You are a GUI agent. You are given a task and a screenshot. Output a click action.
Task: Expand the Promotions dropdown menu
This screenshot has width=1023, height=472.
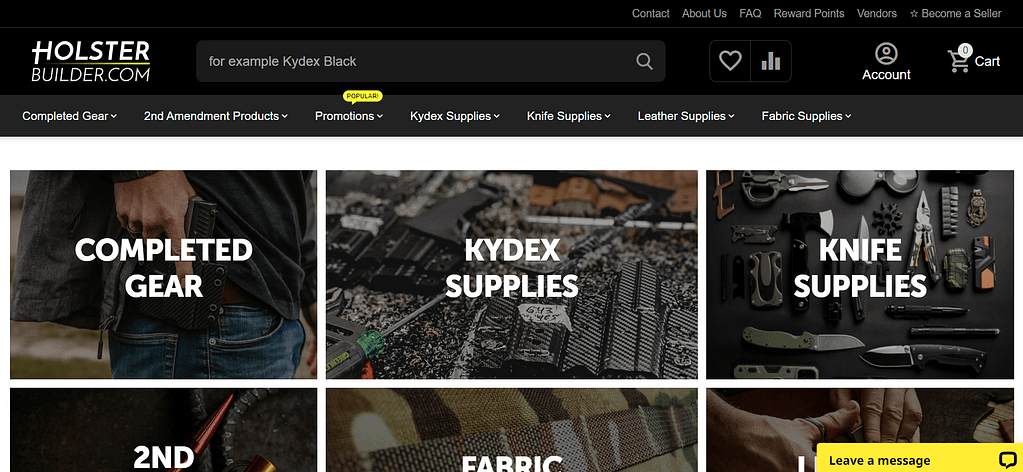pyautogui.click(x=349, y=116)
